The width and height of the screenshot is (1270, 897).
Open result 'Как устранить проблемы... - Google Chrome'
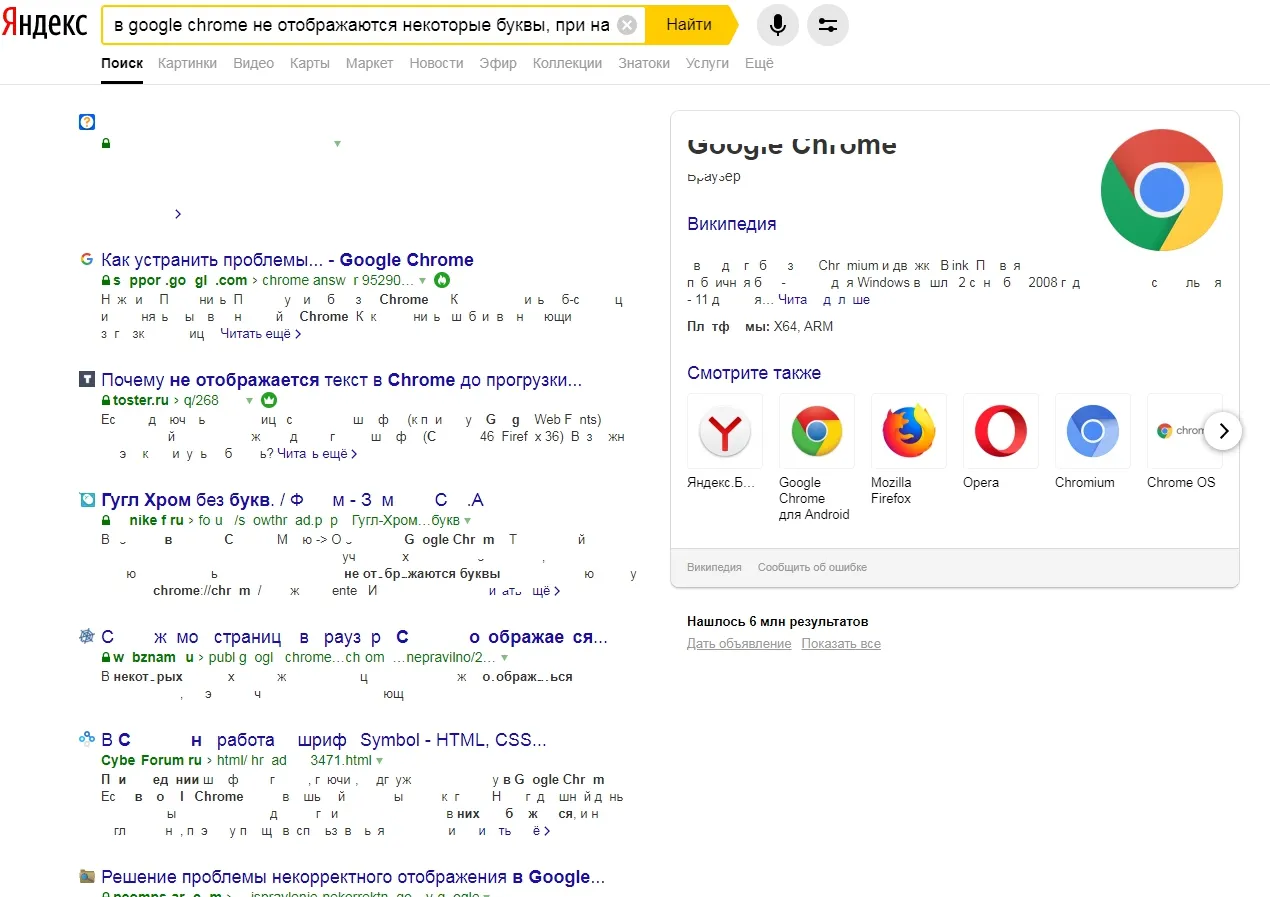[x=288, y=260]
